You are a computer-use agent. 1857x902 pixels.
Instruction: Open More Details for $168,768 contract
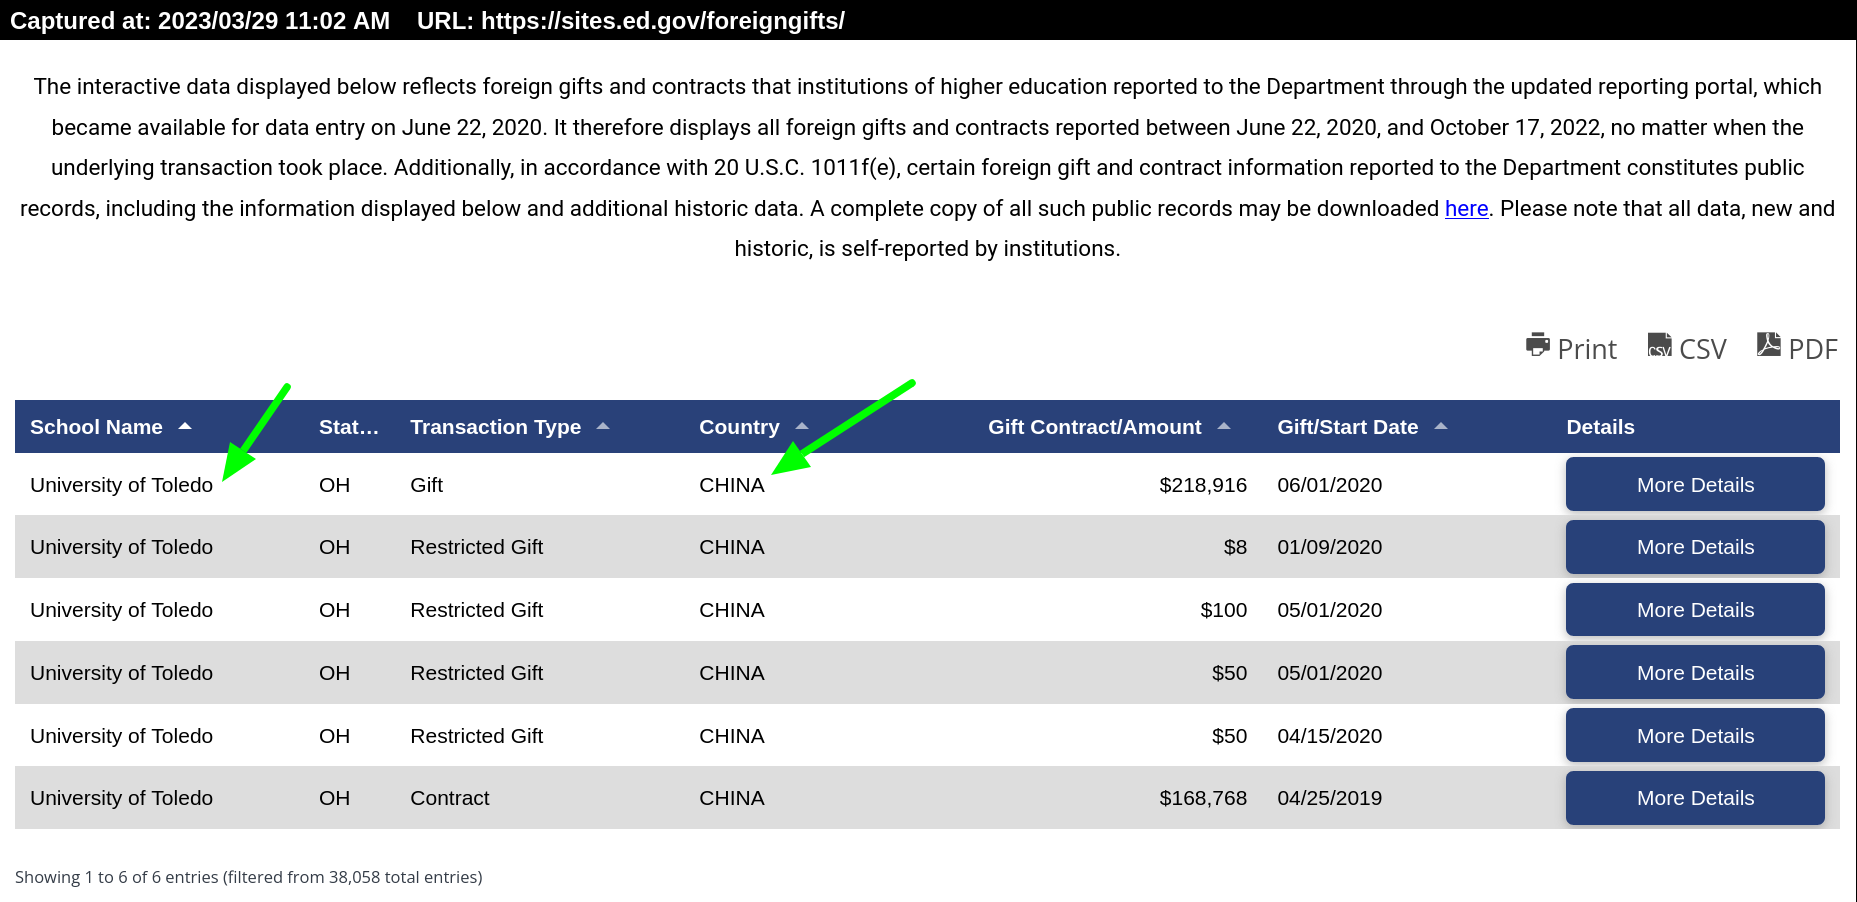(x=1695, y=798)
